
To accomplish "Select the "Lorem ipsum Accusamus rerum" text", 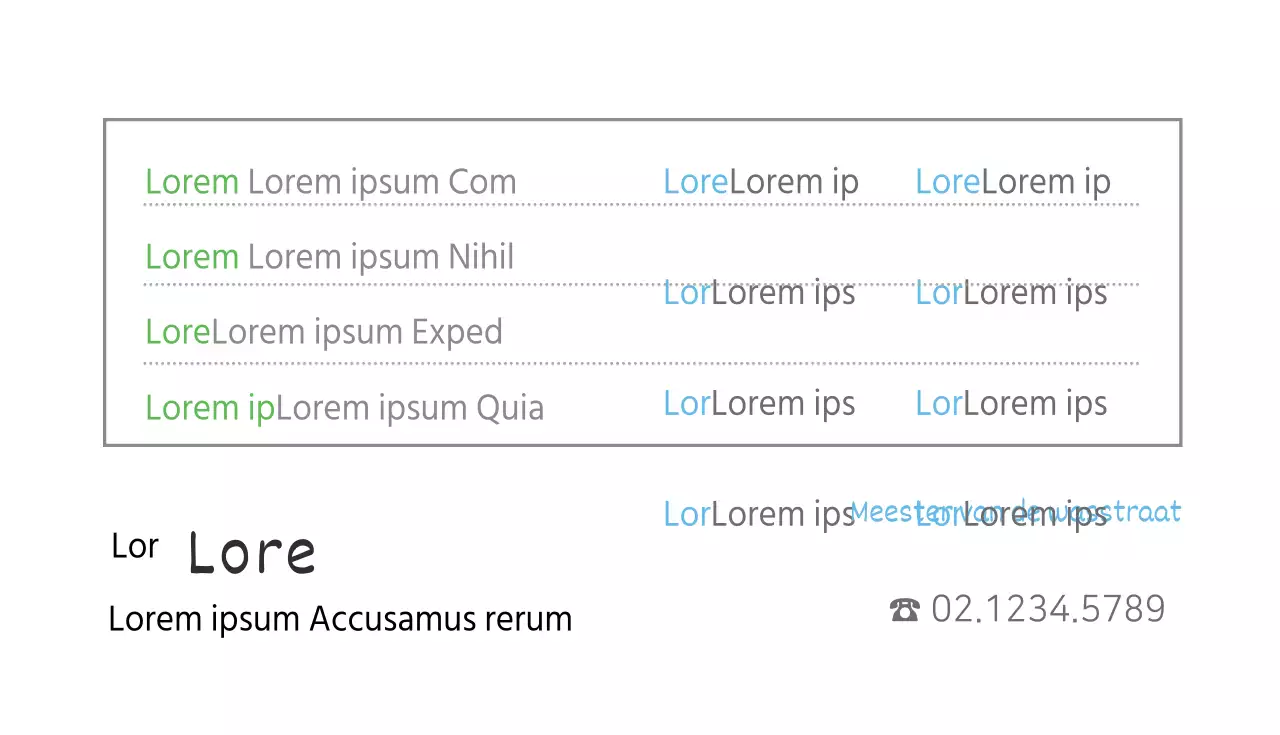I will [340, 619].
